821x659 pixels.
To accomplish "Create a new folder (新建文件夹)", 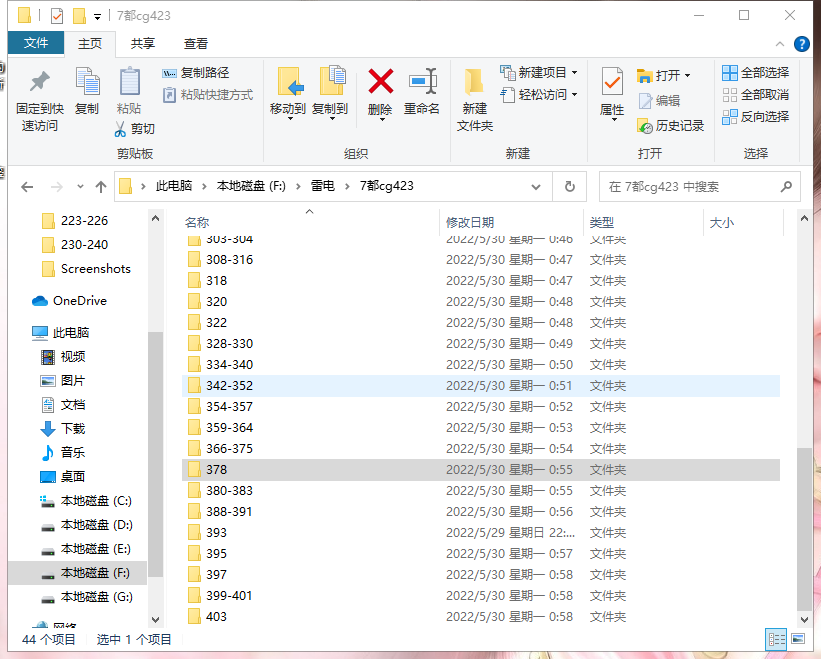I will [x=474, y=100].
